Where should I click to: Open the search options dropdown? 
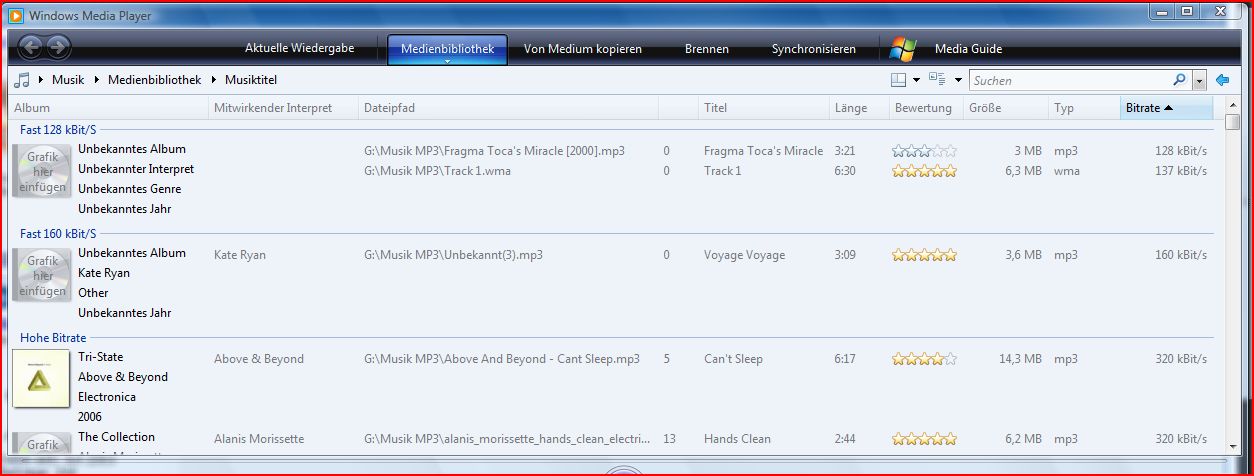point(1199,80)
